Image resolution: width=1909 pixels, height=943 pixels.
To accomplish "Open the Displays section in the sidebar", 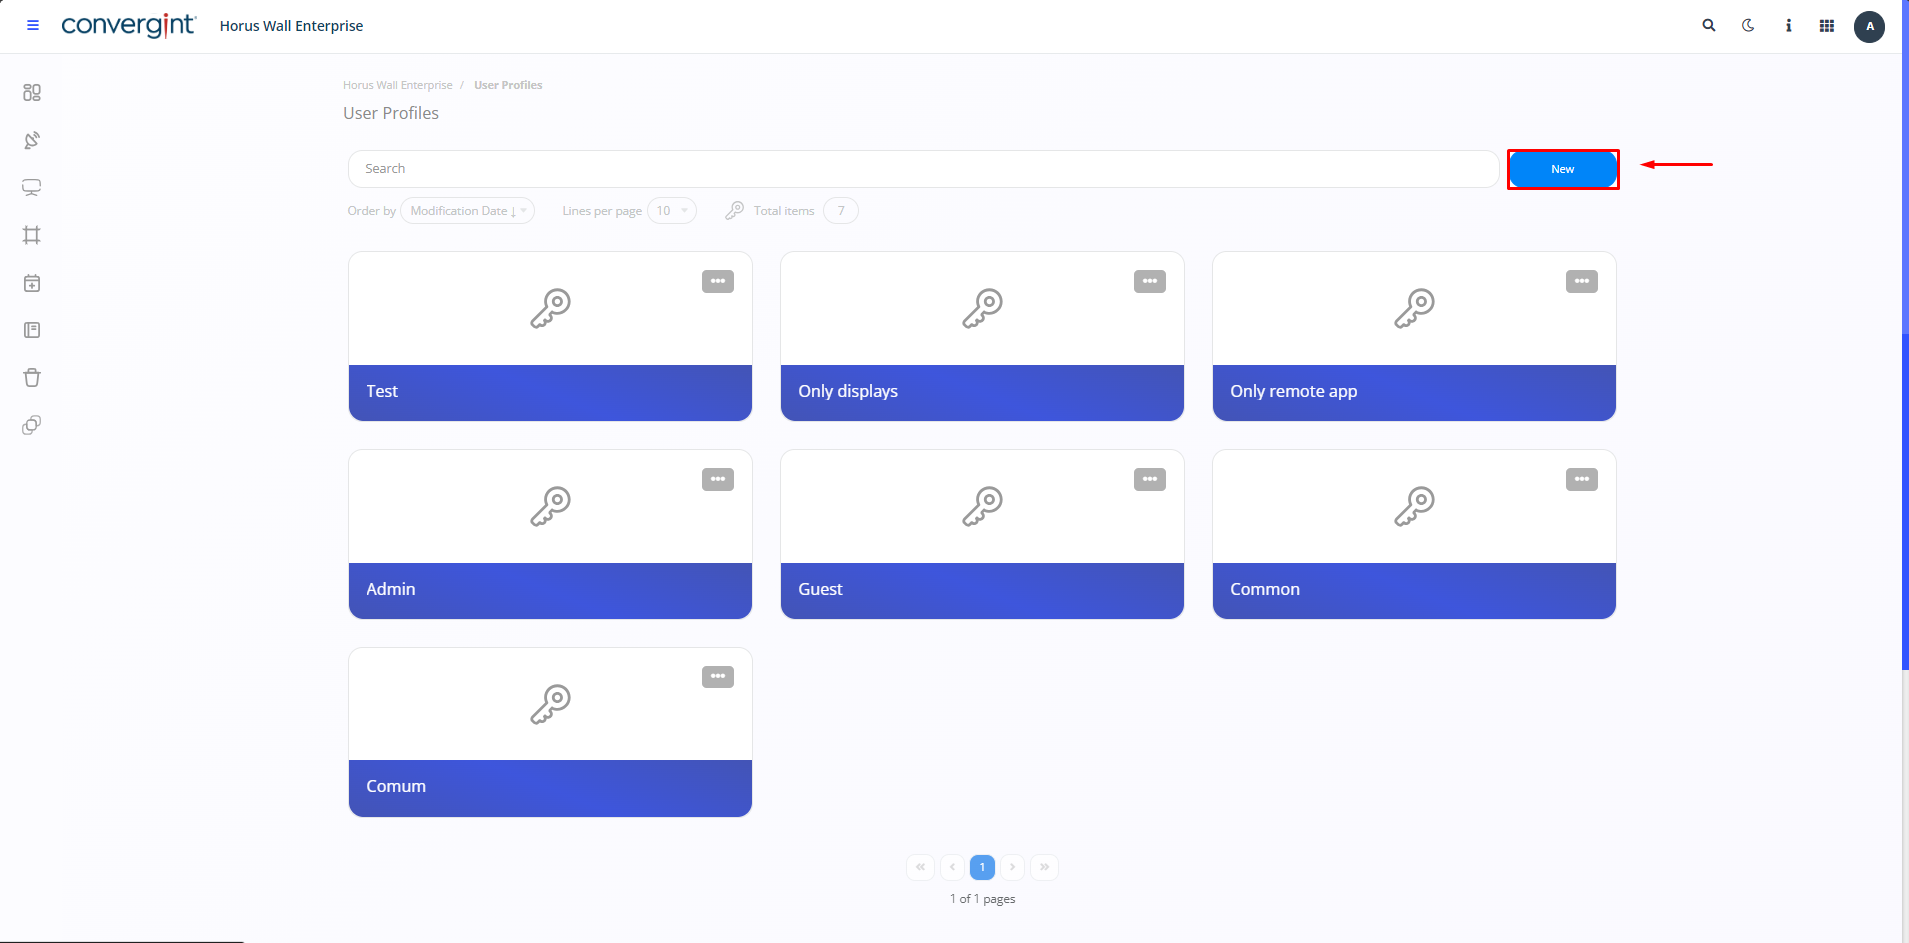I will pos(32,187).
